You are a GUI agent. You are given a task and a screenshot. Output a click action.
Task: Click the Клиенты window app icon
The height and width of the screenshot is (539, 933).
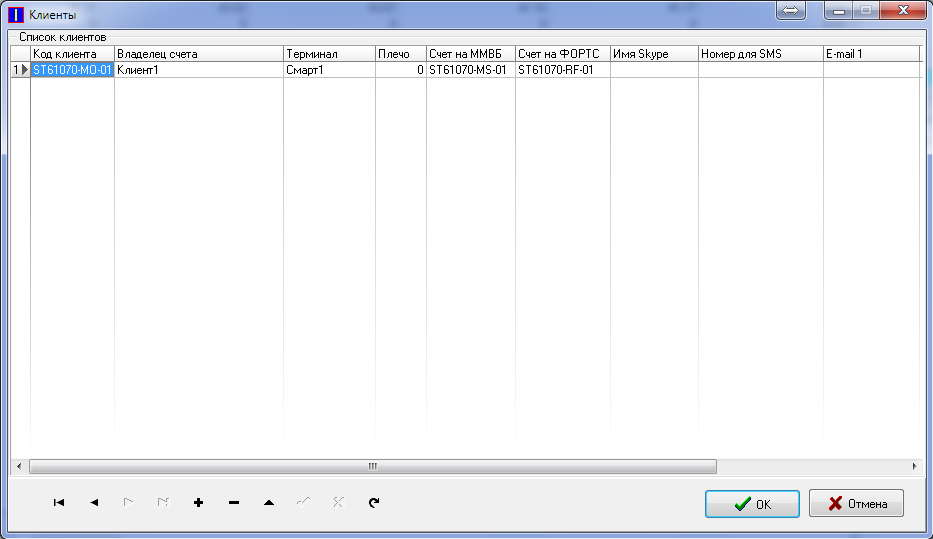[x=16, y=14]
